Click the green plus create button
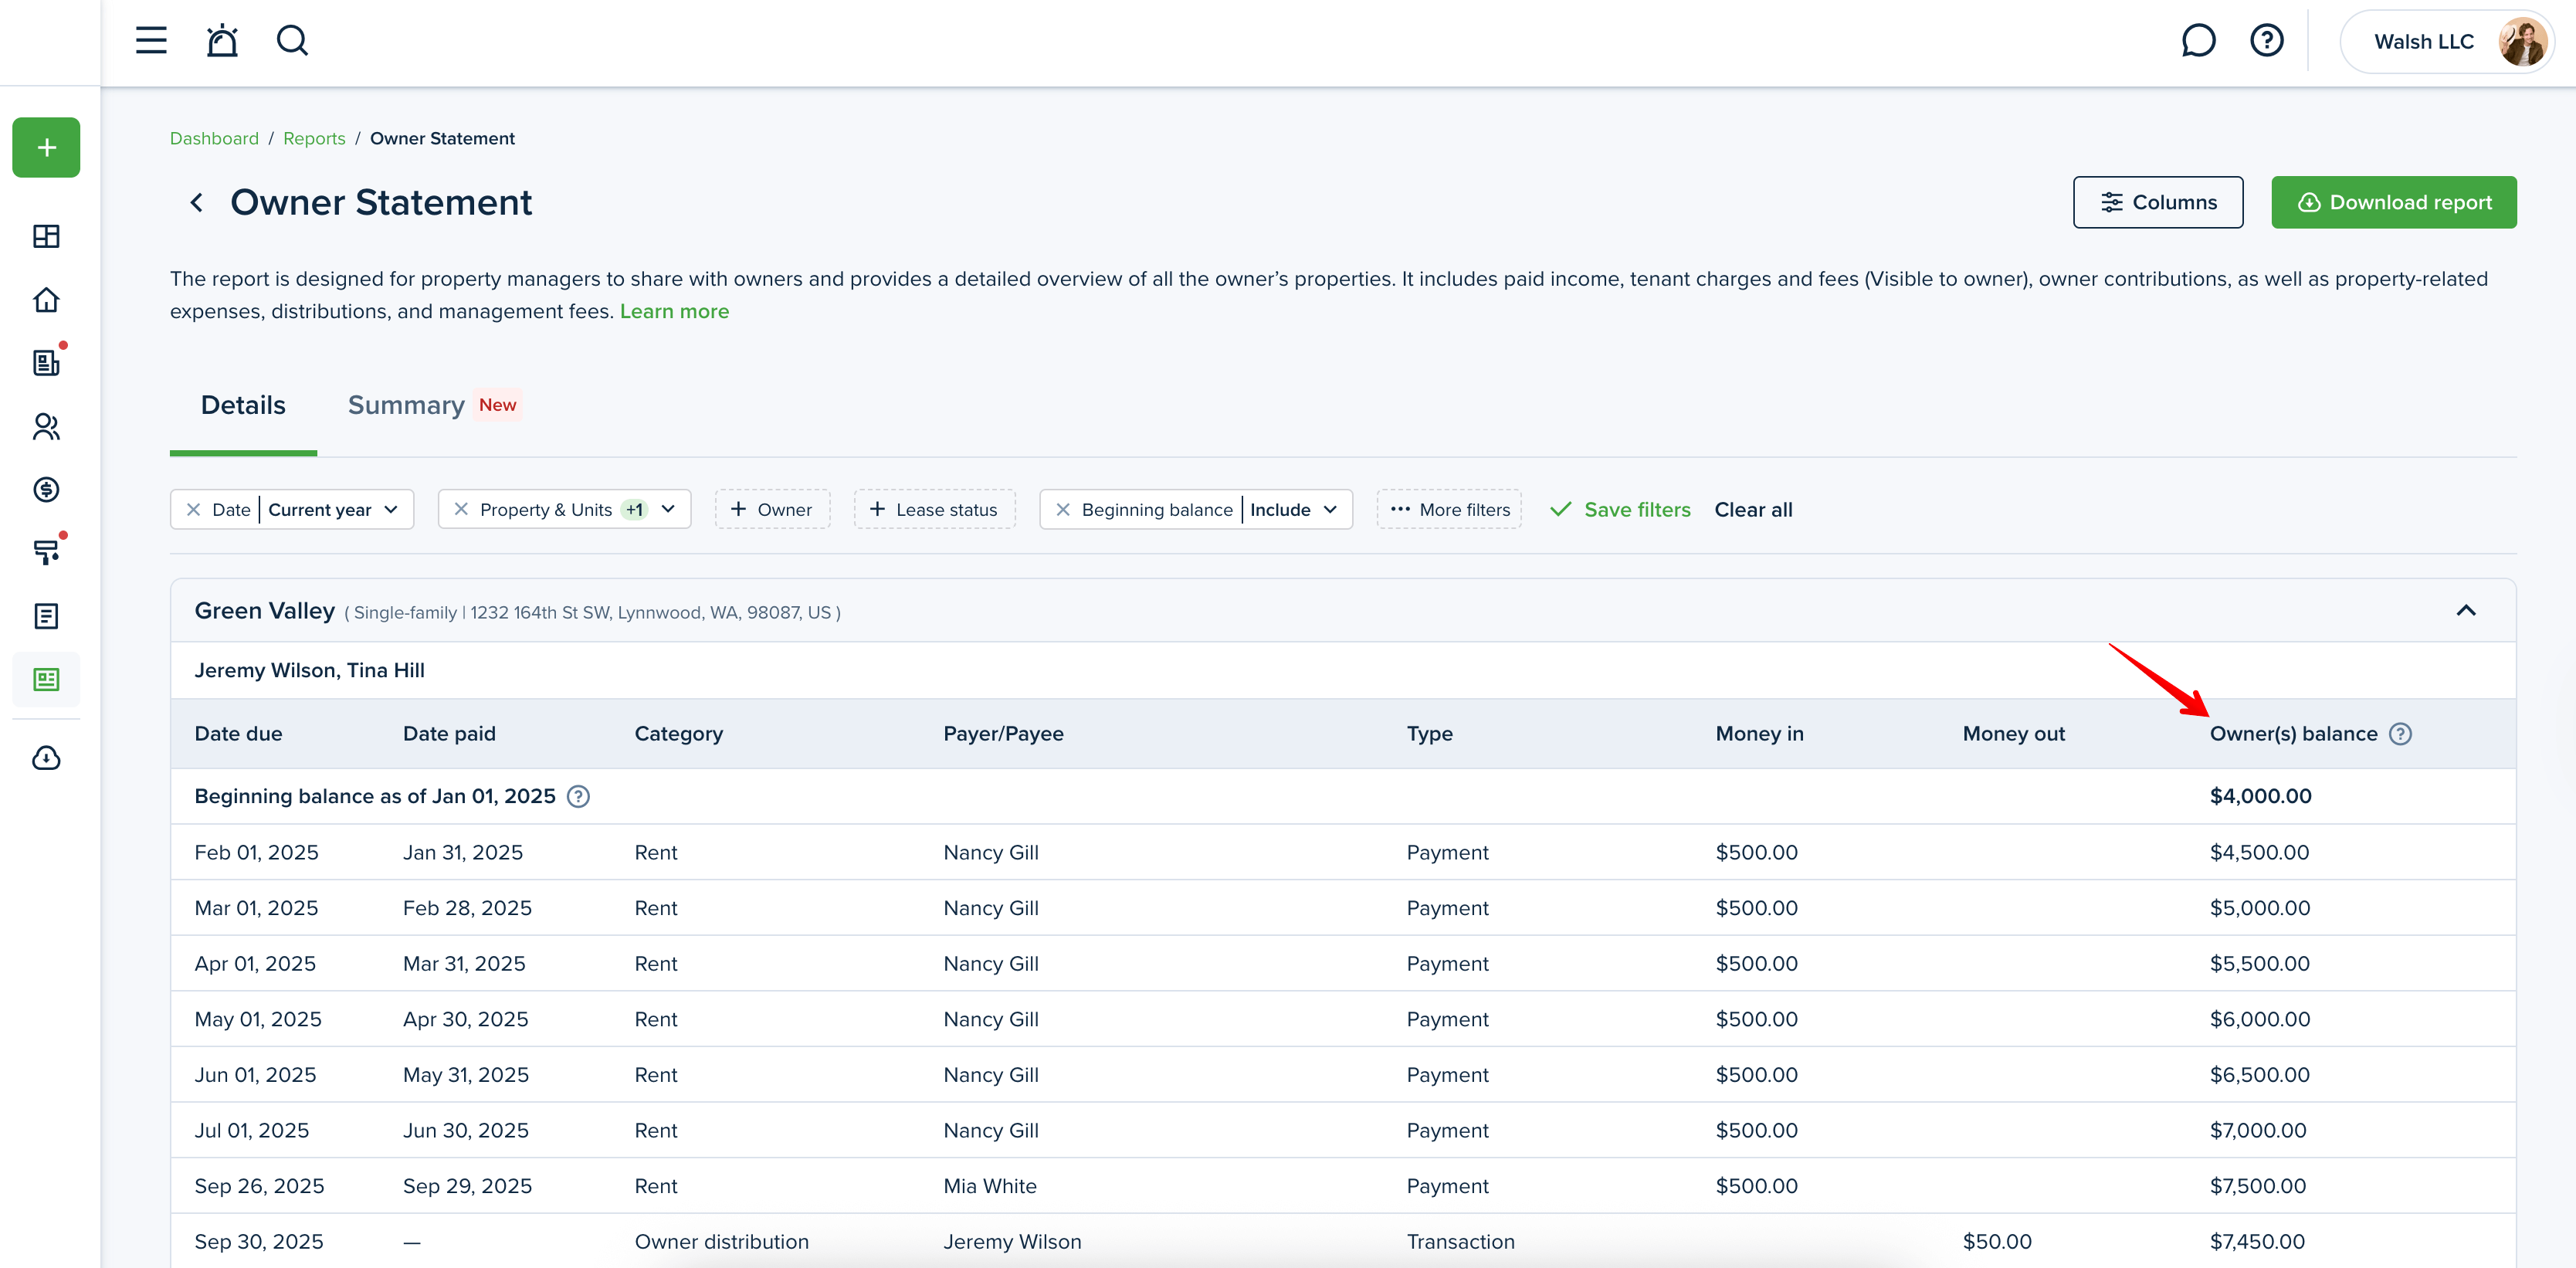The width and height of the screenshot is (2576, 1268). 46,148
